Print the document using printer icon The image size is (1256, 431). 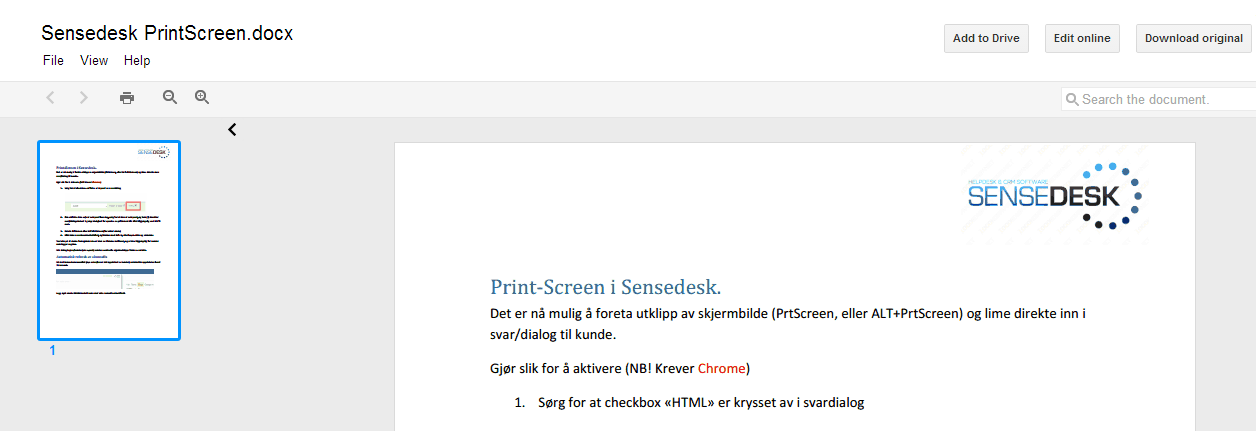(127, 98)
